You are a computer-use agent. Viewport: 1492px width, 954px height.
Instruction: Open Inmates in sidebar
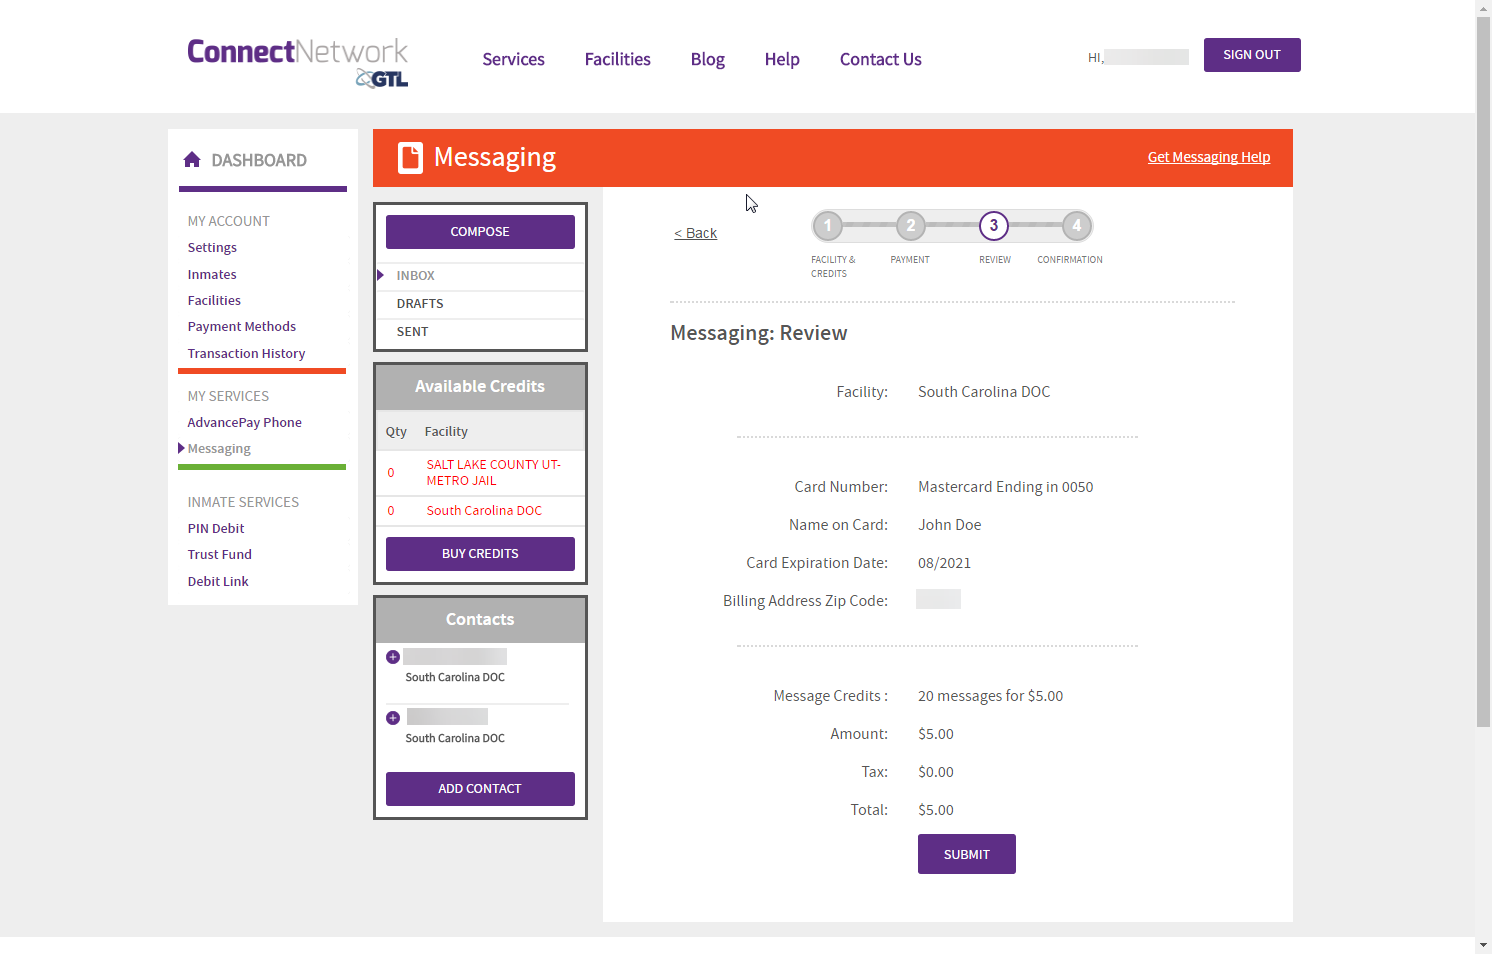point(212,275)
